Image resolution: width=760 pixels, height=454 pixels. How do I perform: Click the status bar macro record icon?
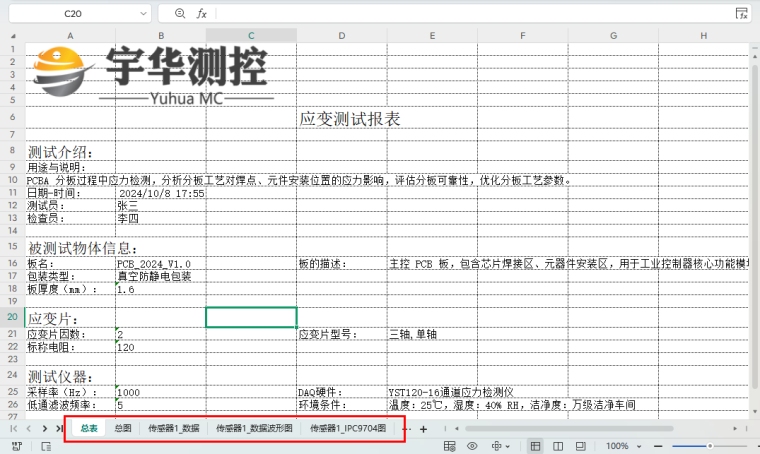pyautogui.click(x=16, y=446)
